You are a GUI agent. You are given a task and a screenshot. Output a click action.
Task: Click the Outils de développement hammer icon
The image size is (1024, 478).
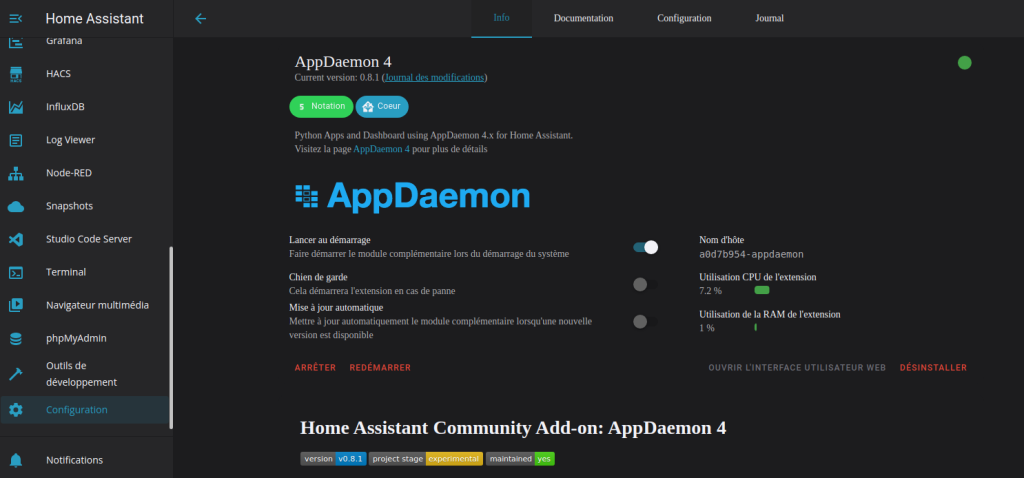pyautogui.click(x=16, y=374)
